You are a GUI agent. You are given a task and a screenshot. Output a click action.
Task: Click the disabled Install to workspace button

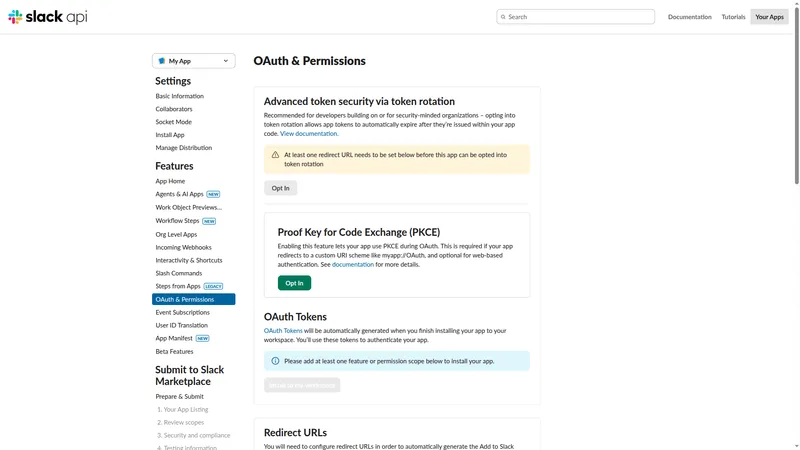point(302,385)
